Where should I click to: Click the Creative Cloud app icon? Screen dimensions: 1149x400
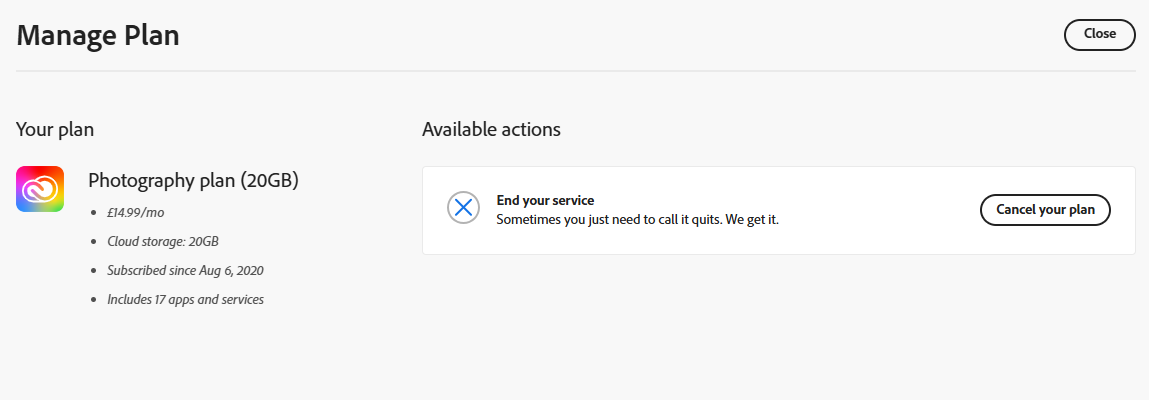coord(40,189)
